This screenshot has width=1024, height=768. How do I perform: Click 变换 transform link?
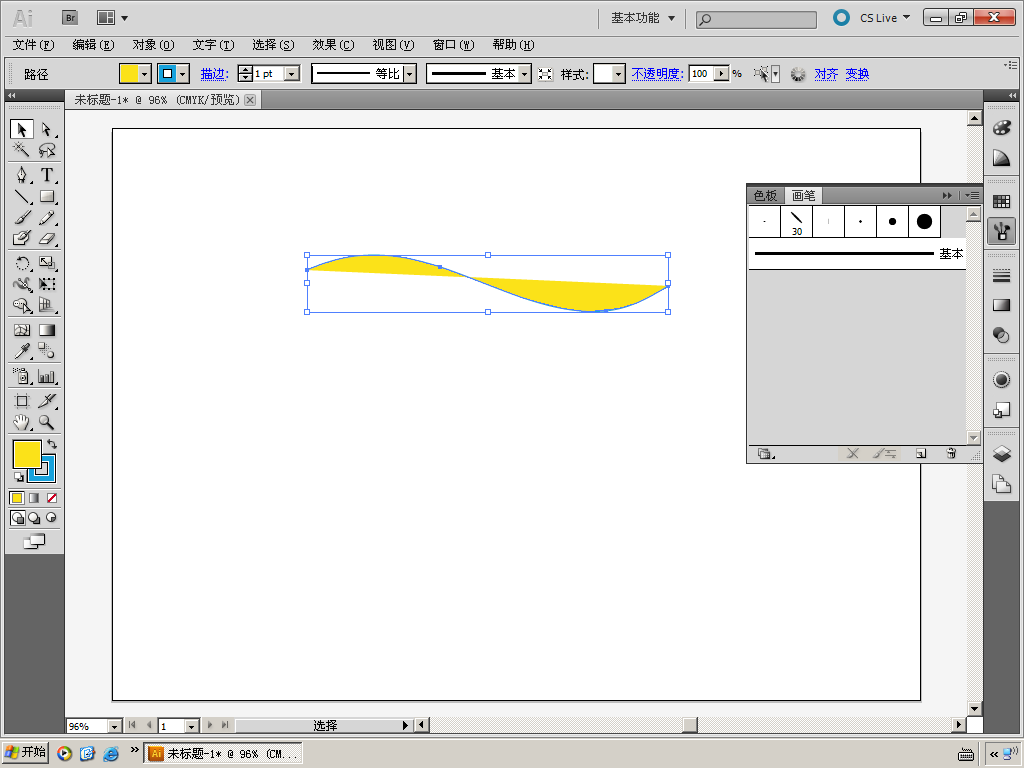click(857, 74)
